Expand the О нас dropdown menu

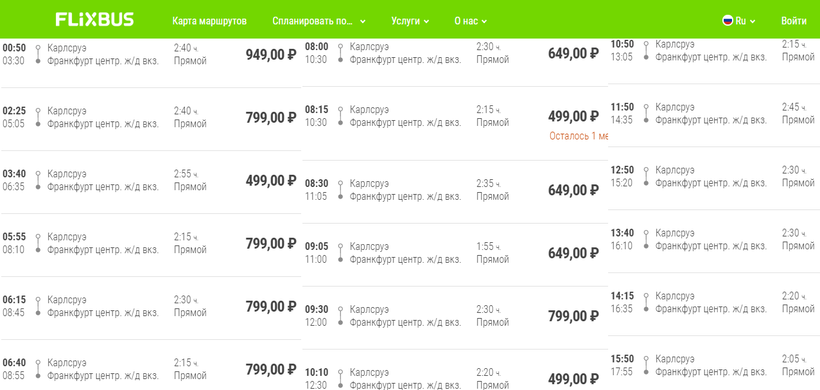point(470,21)
